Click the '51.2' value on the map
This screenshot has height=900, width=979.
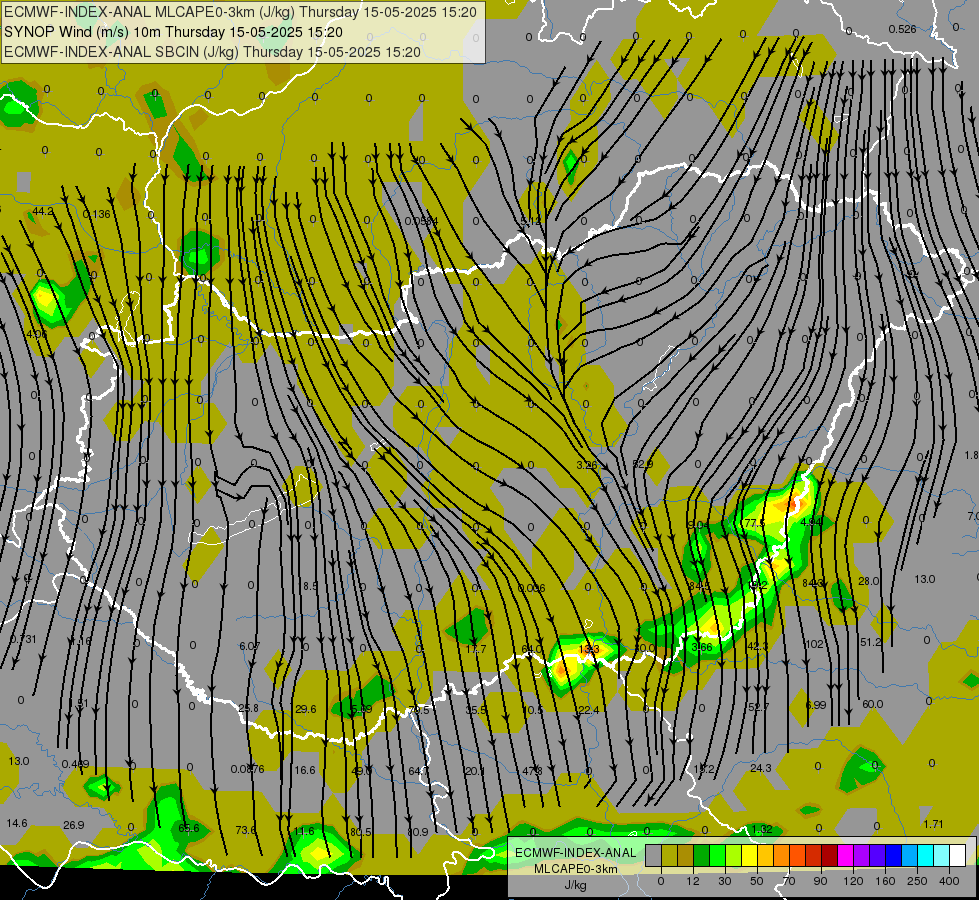870,642
